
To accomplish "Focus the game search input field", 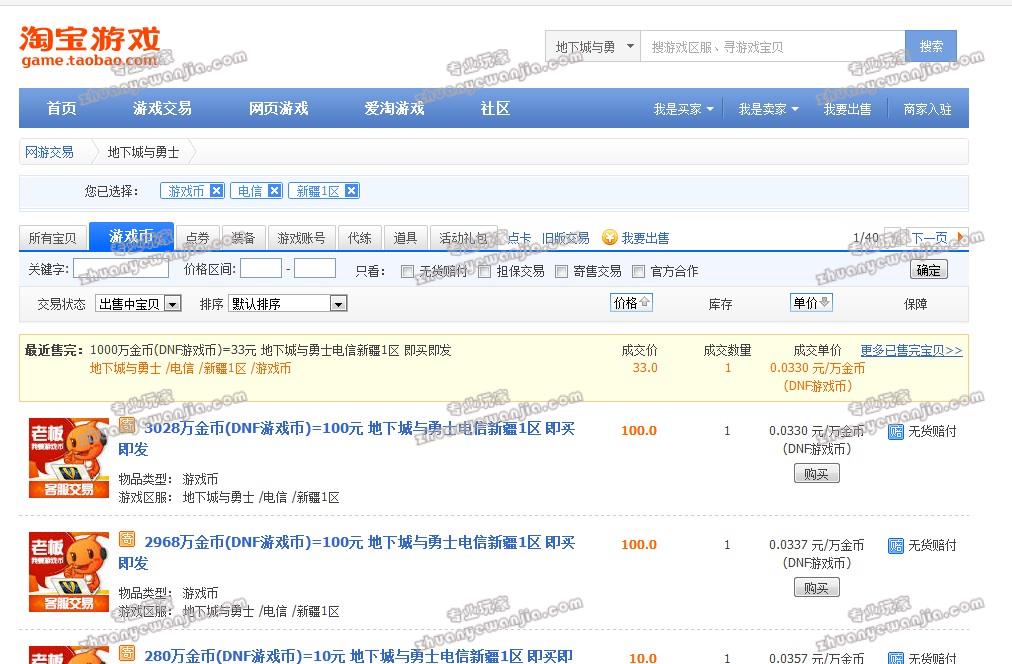I will [773, 46].
